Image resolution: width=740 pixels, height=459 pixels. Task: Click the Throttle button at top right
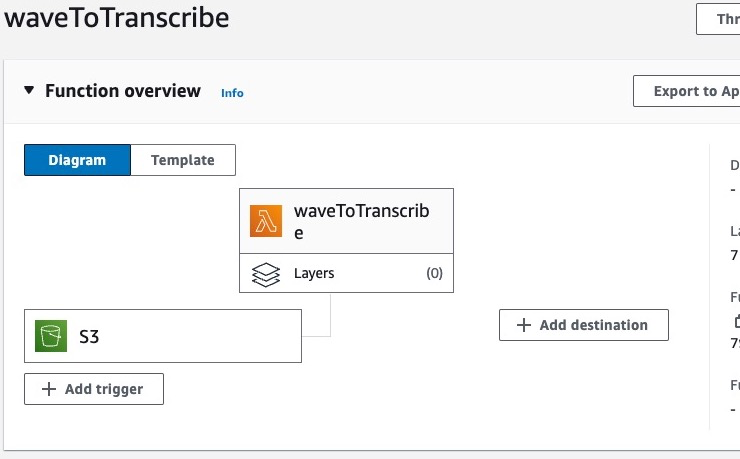pos(718,19)
